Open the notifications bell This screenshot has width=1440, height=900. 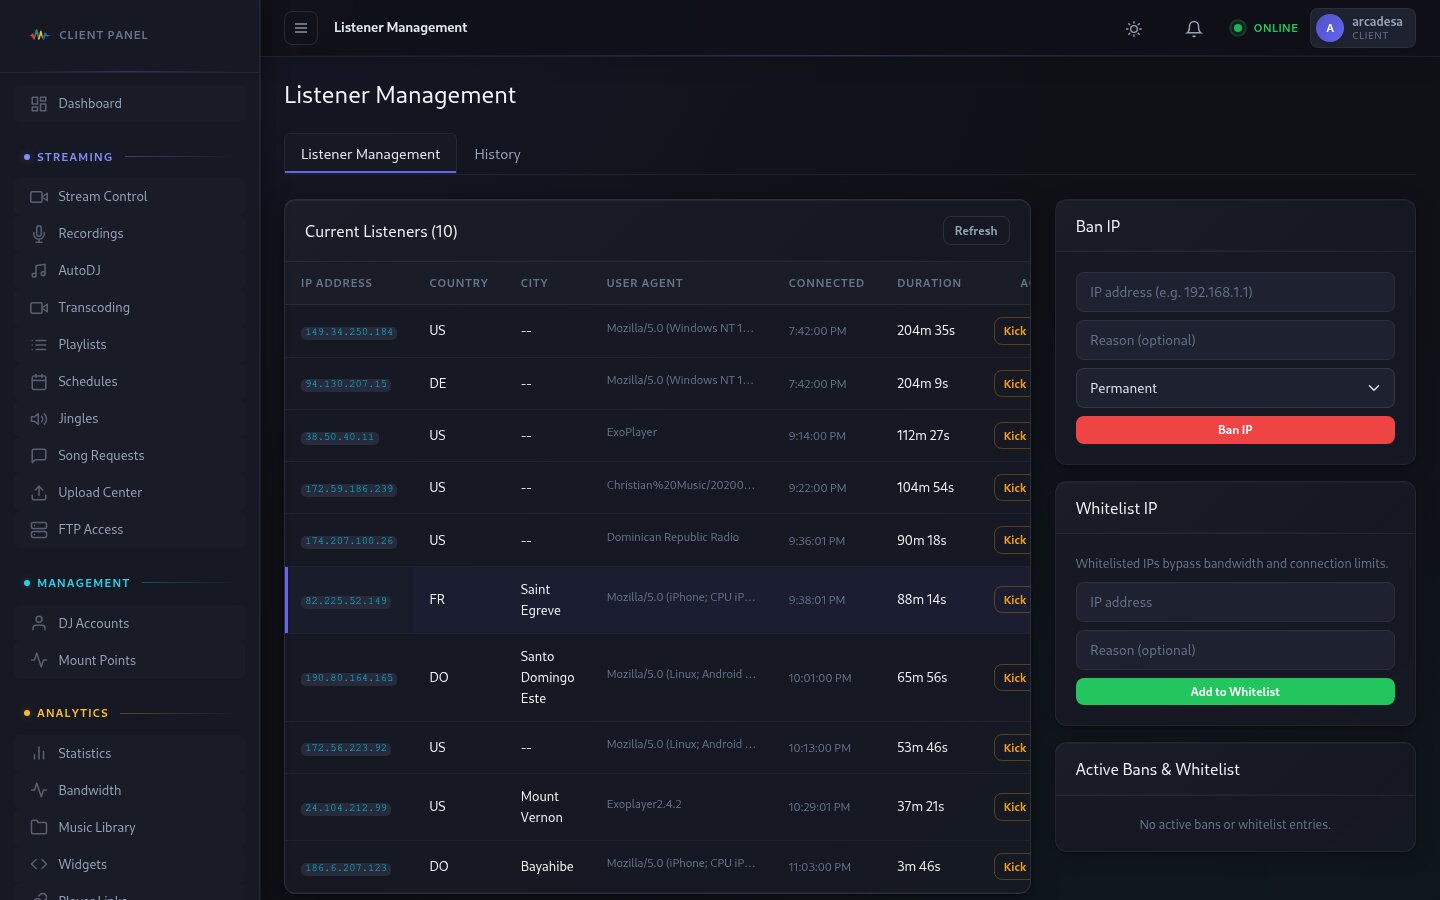tap(1193, 29)
